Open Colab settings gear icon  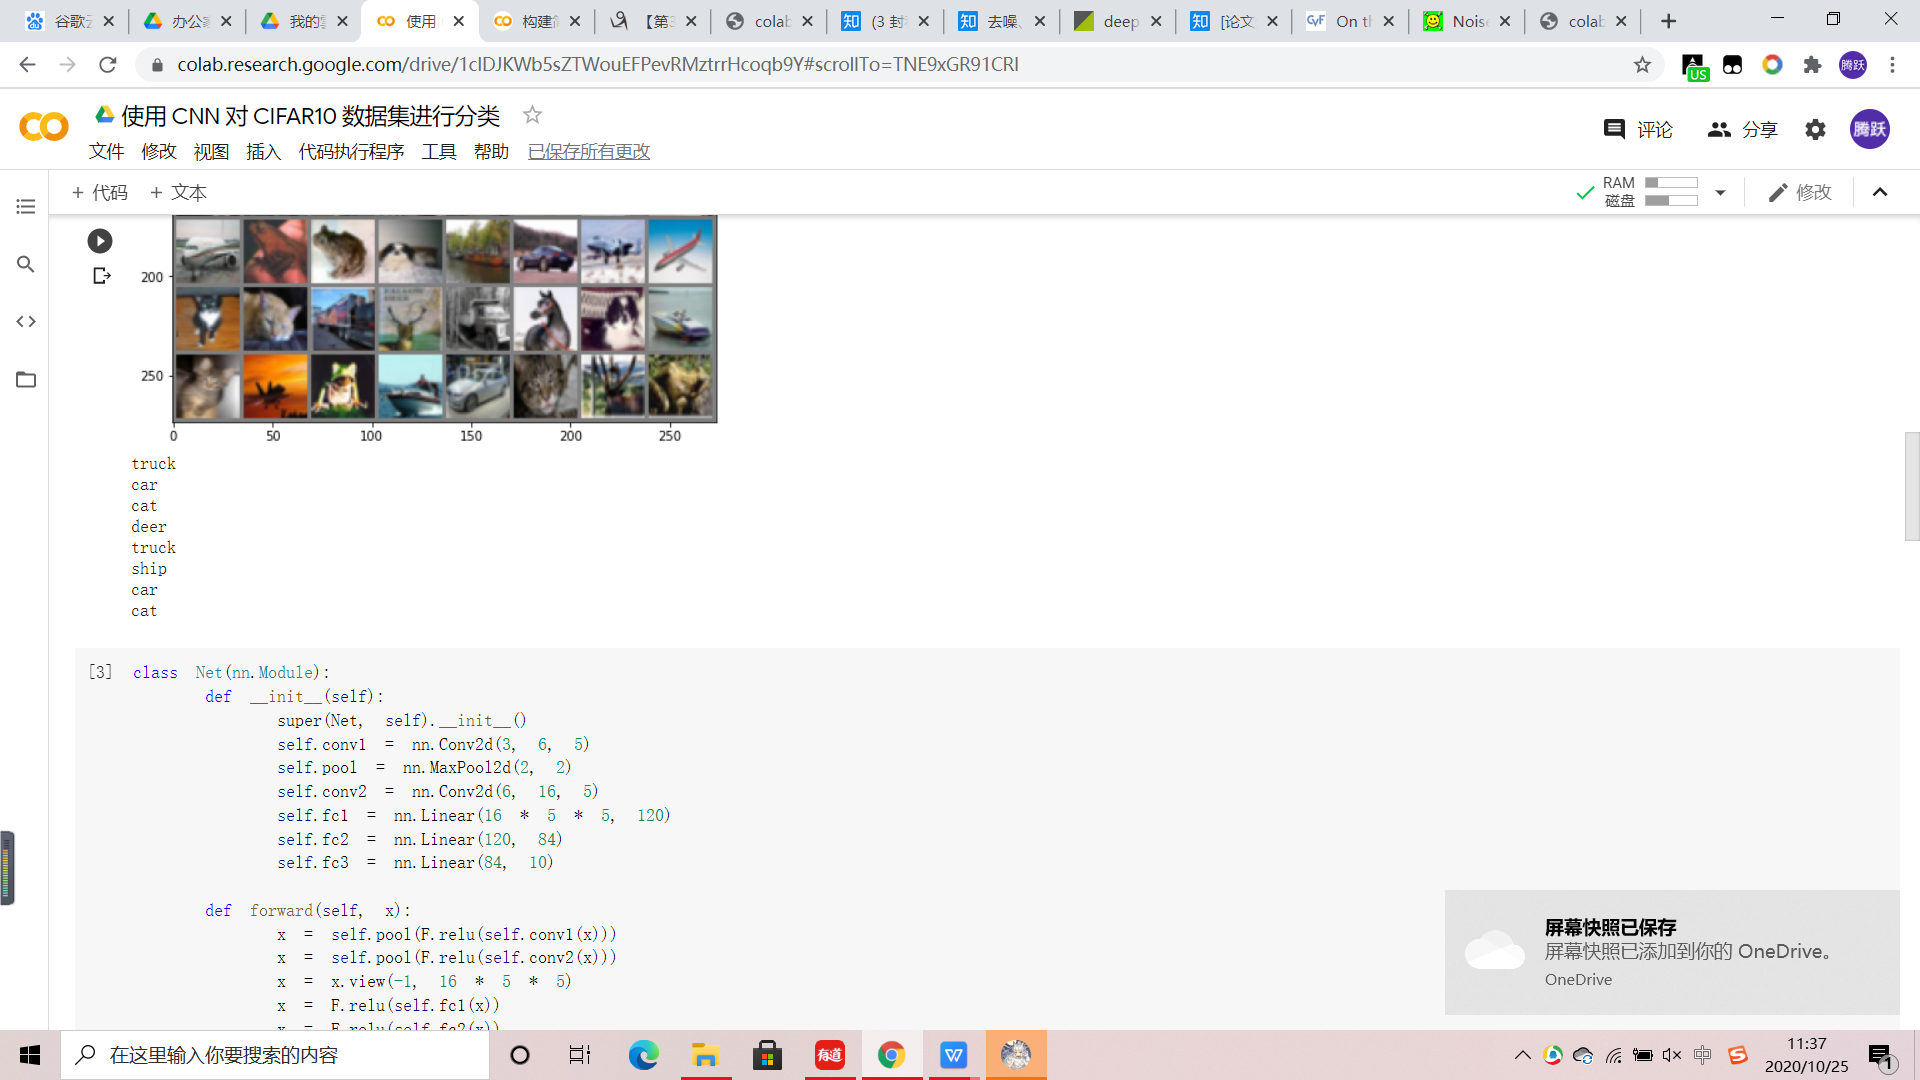[x=1815, y=129]
